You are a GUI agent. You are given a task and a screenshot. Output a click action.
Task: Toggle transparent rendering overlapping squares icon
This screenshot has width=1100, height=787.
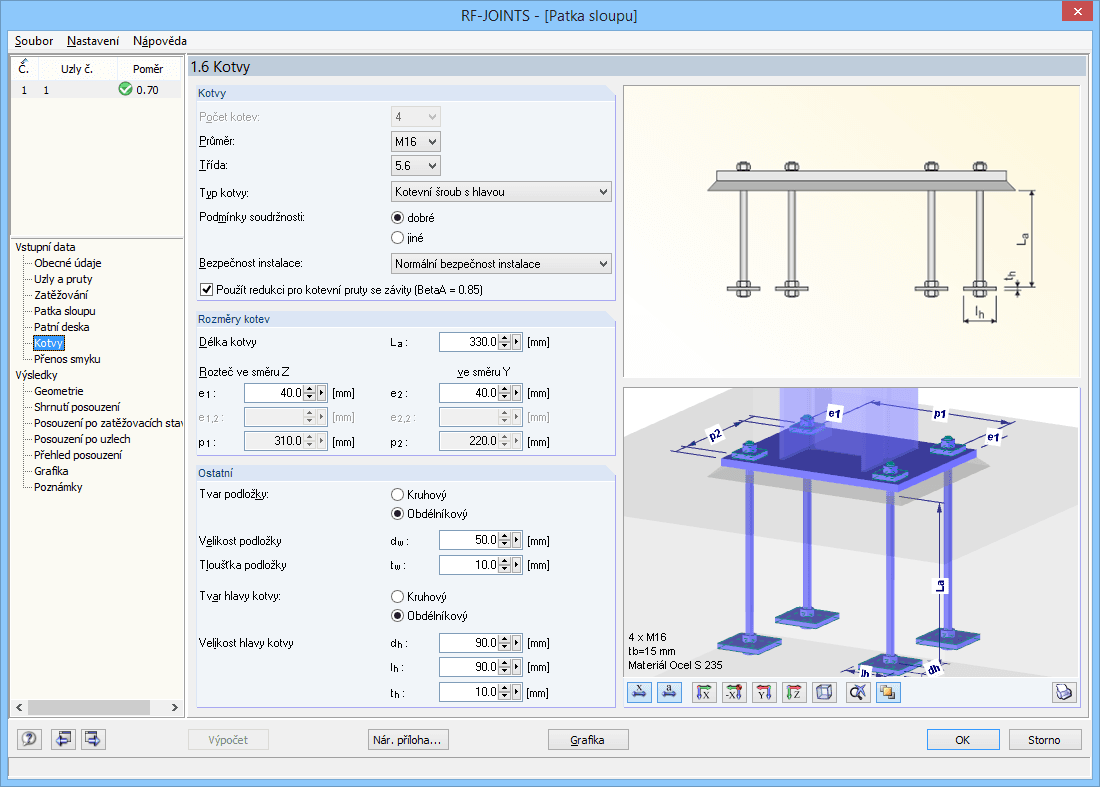point(888,692)
